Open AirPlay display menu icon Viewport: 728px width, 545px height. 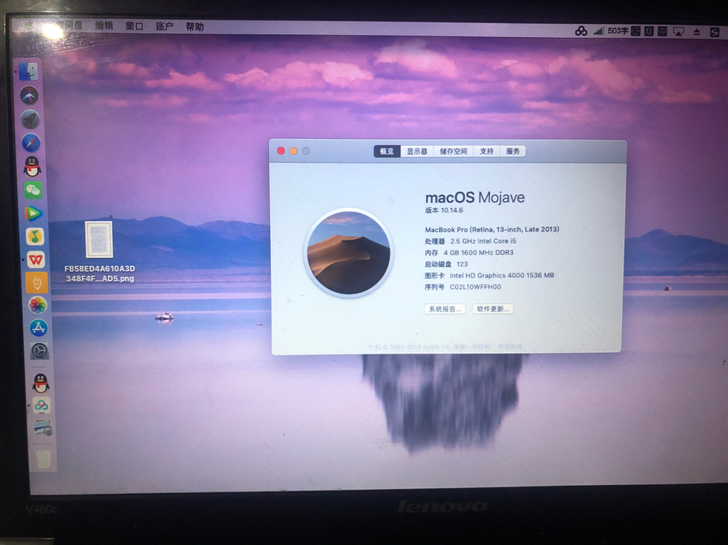tap(678, 32)
